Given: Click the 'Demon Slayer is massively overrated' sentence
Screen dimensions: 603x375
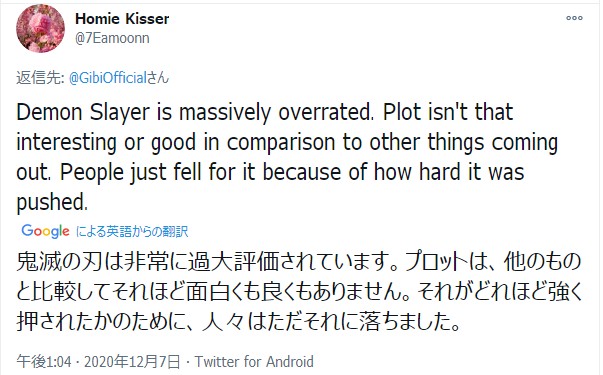Looking at the screenshot, I should [x=195, y=112].
